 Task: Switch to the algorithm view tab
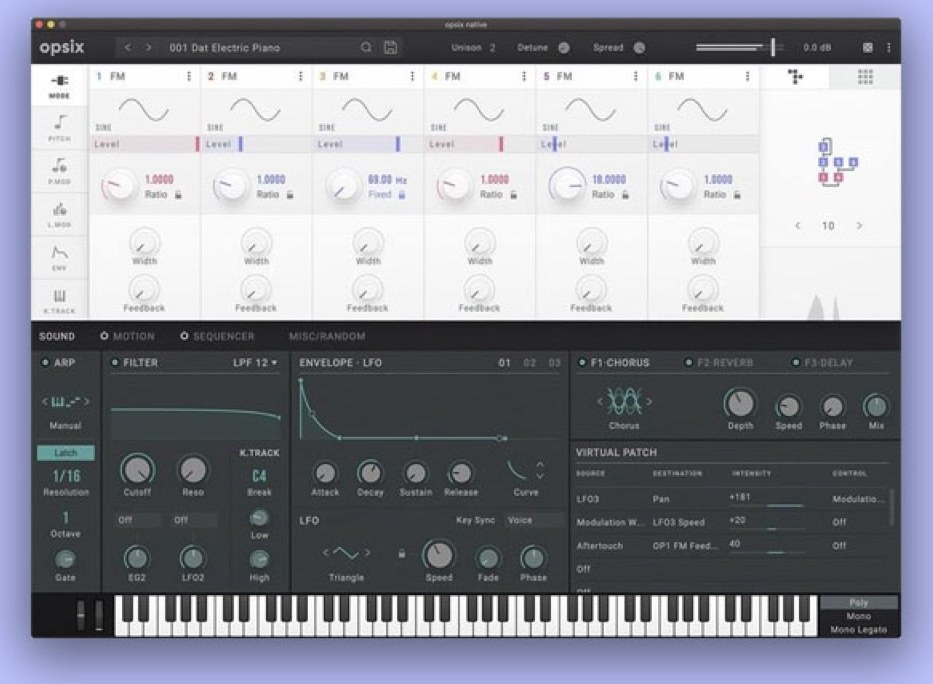pos(795,77)
